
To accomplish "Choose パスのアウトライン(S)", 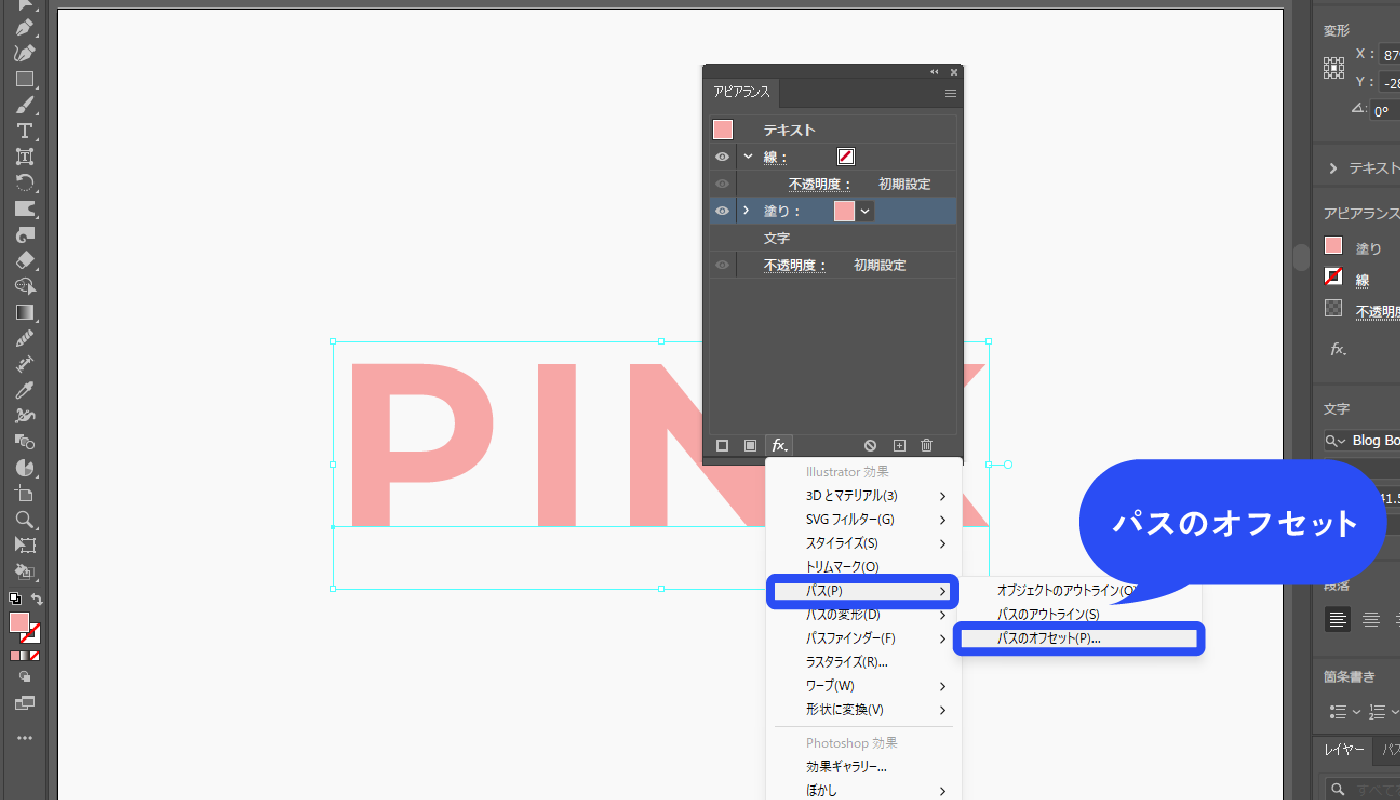I will pyautogui.click(x=1048, y=614).
